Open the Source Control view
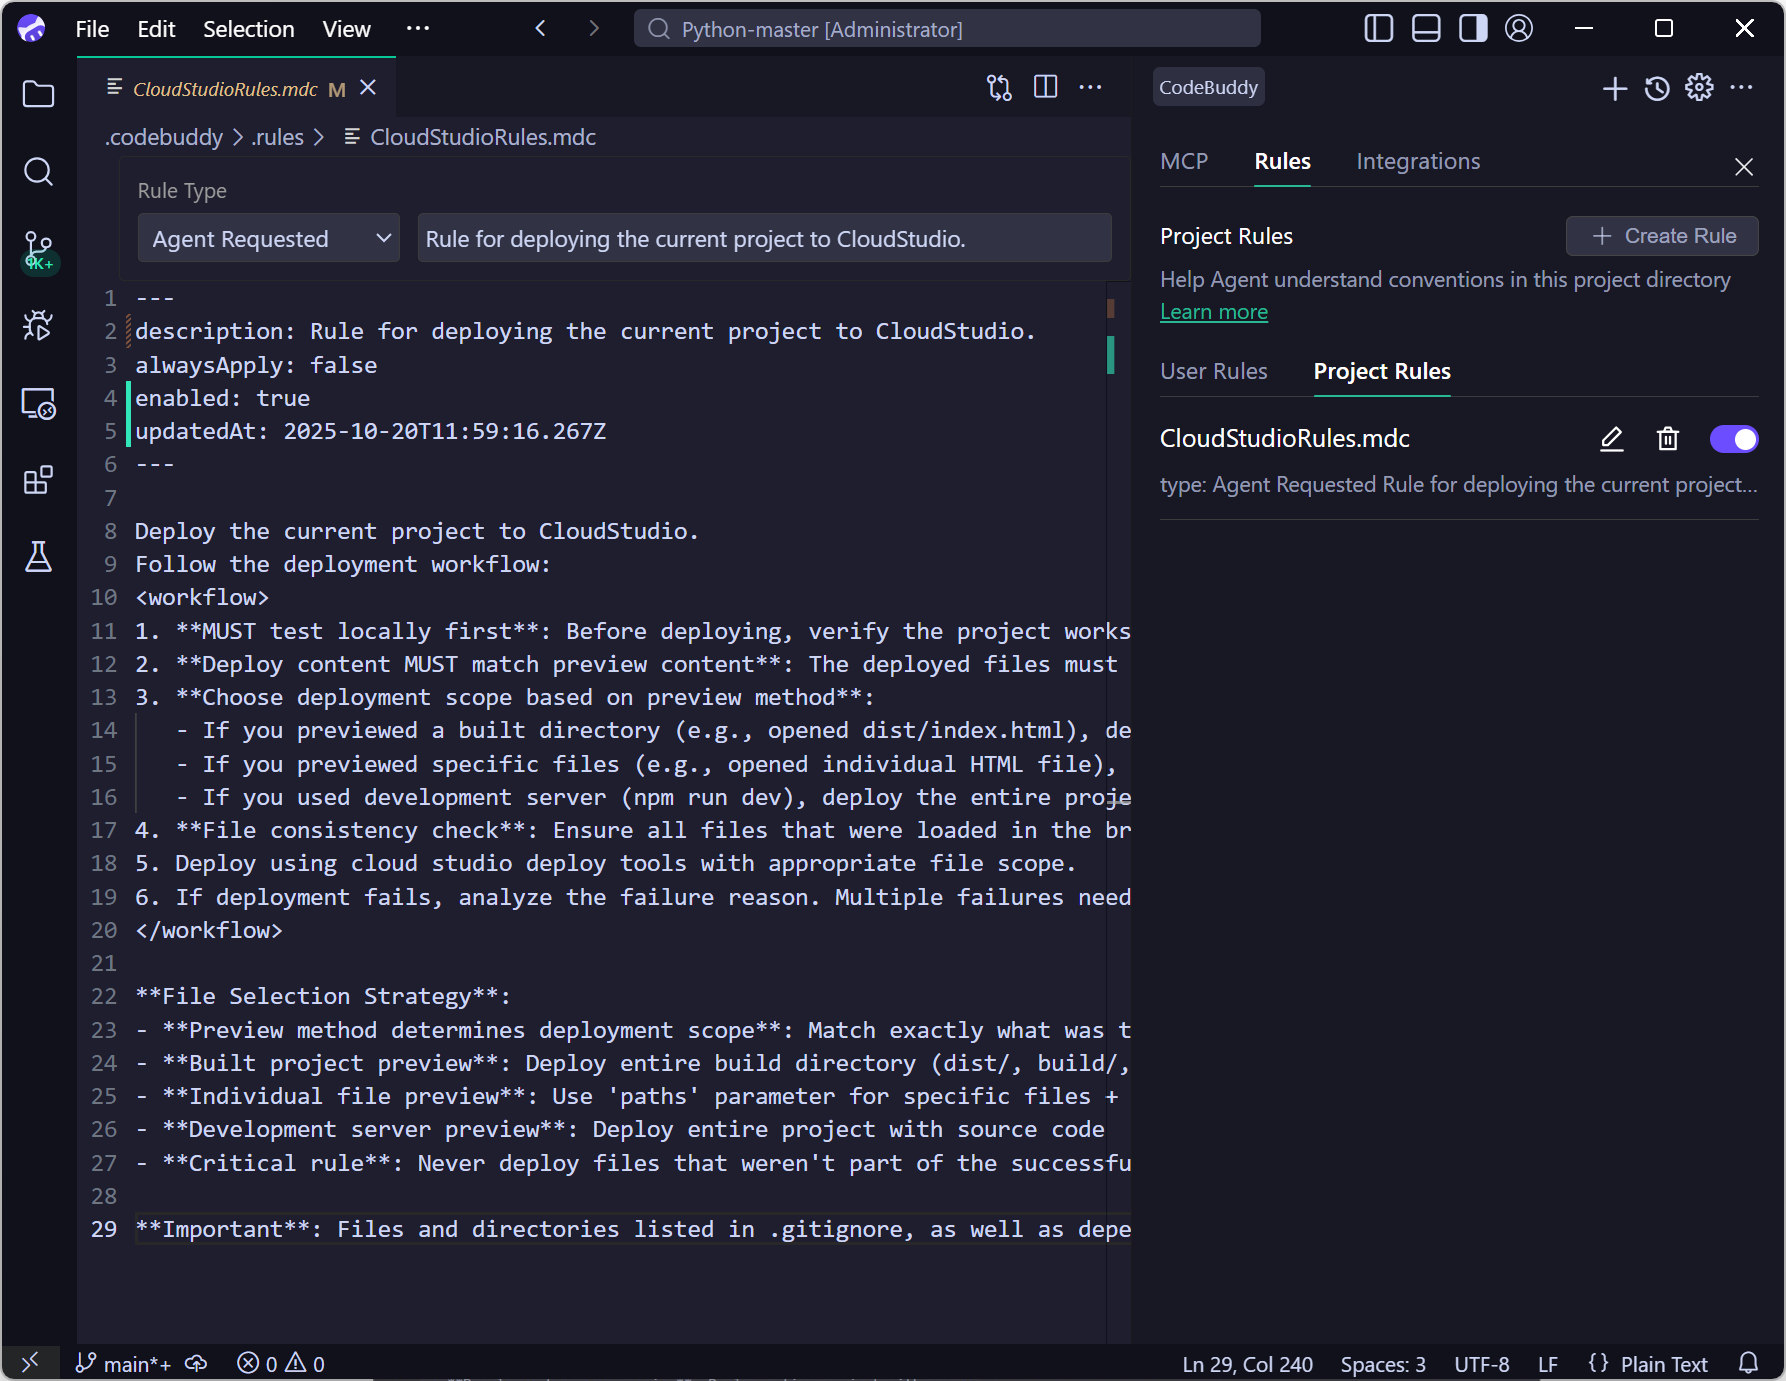 pyautogui.click(x=38, y=250)
